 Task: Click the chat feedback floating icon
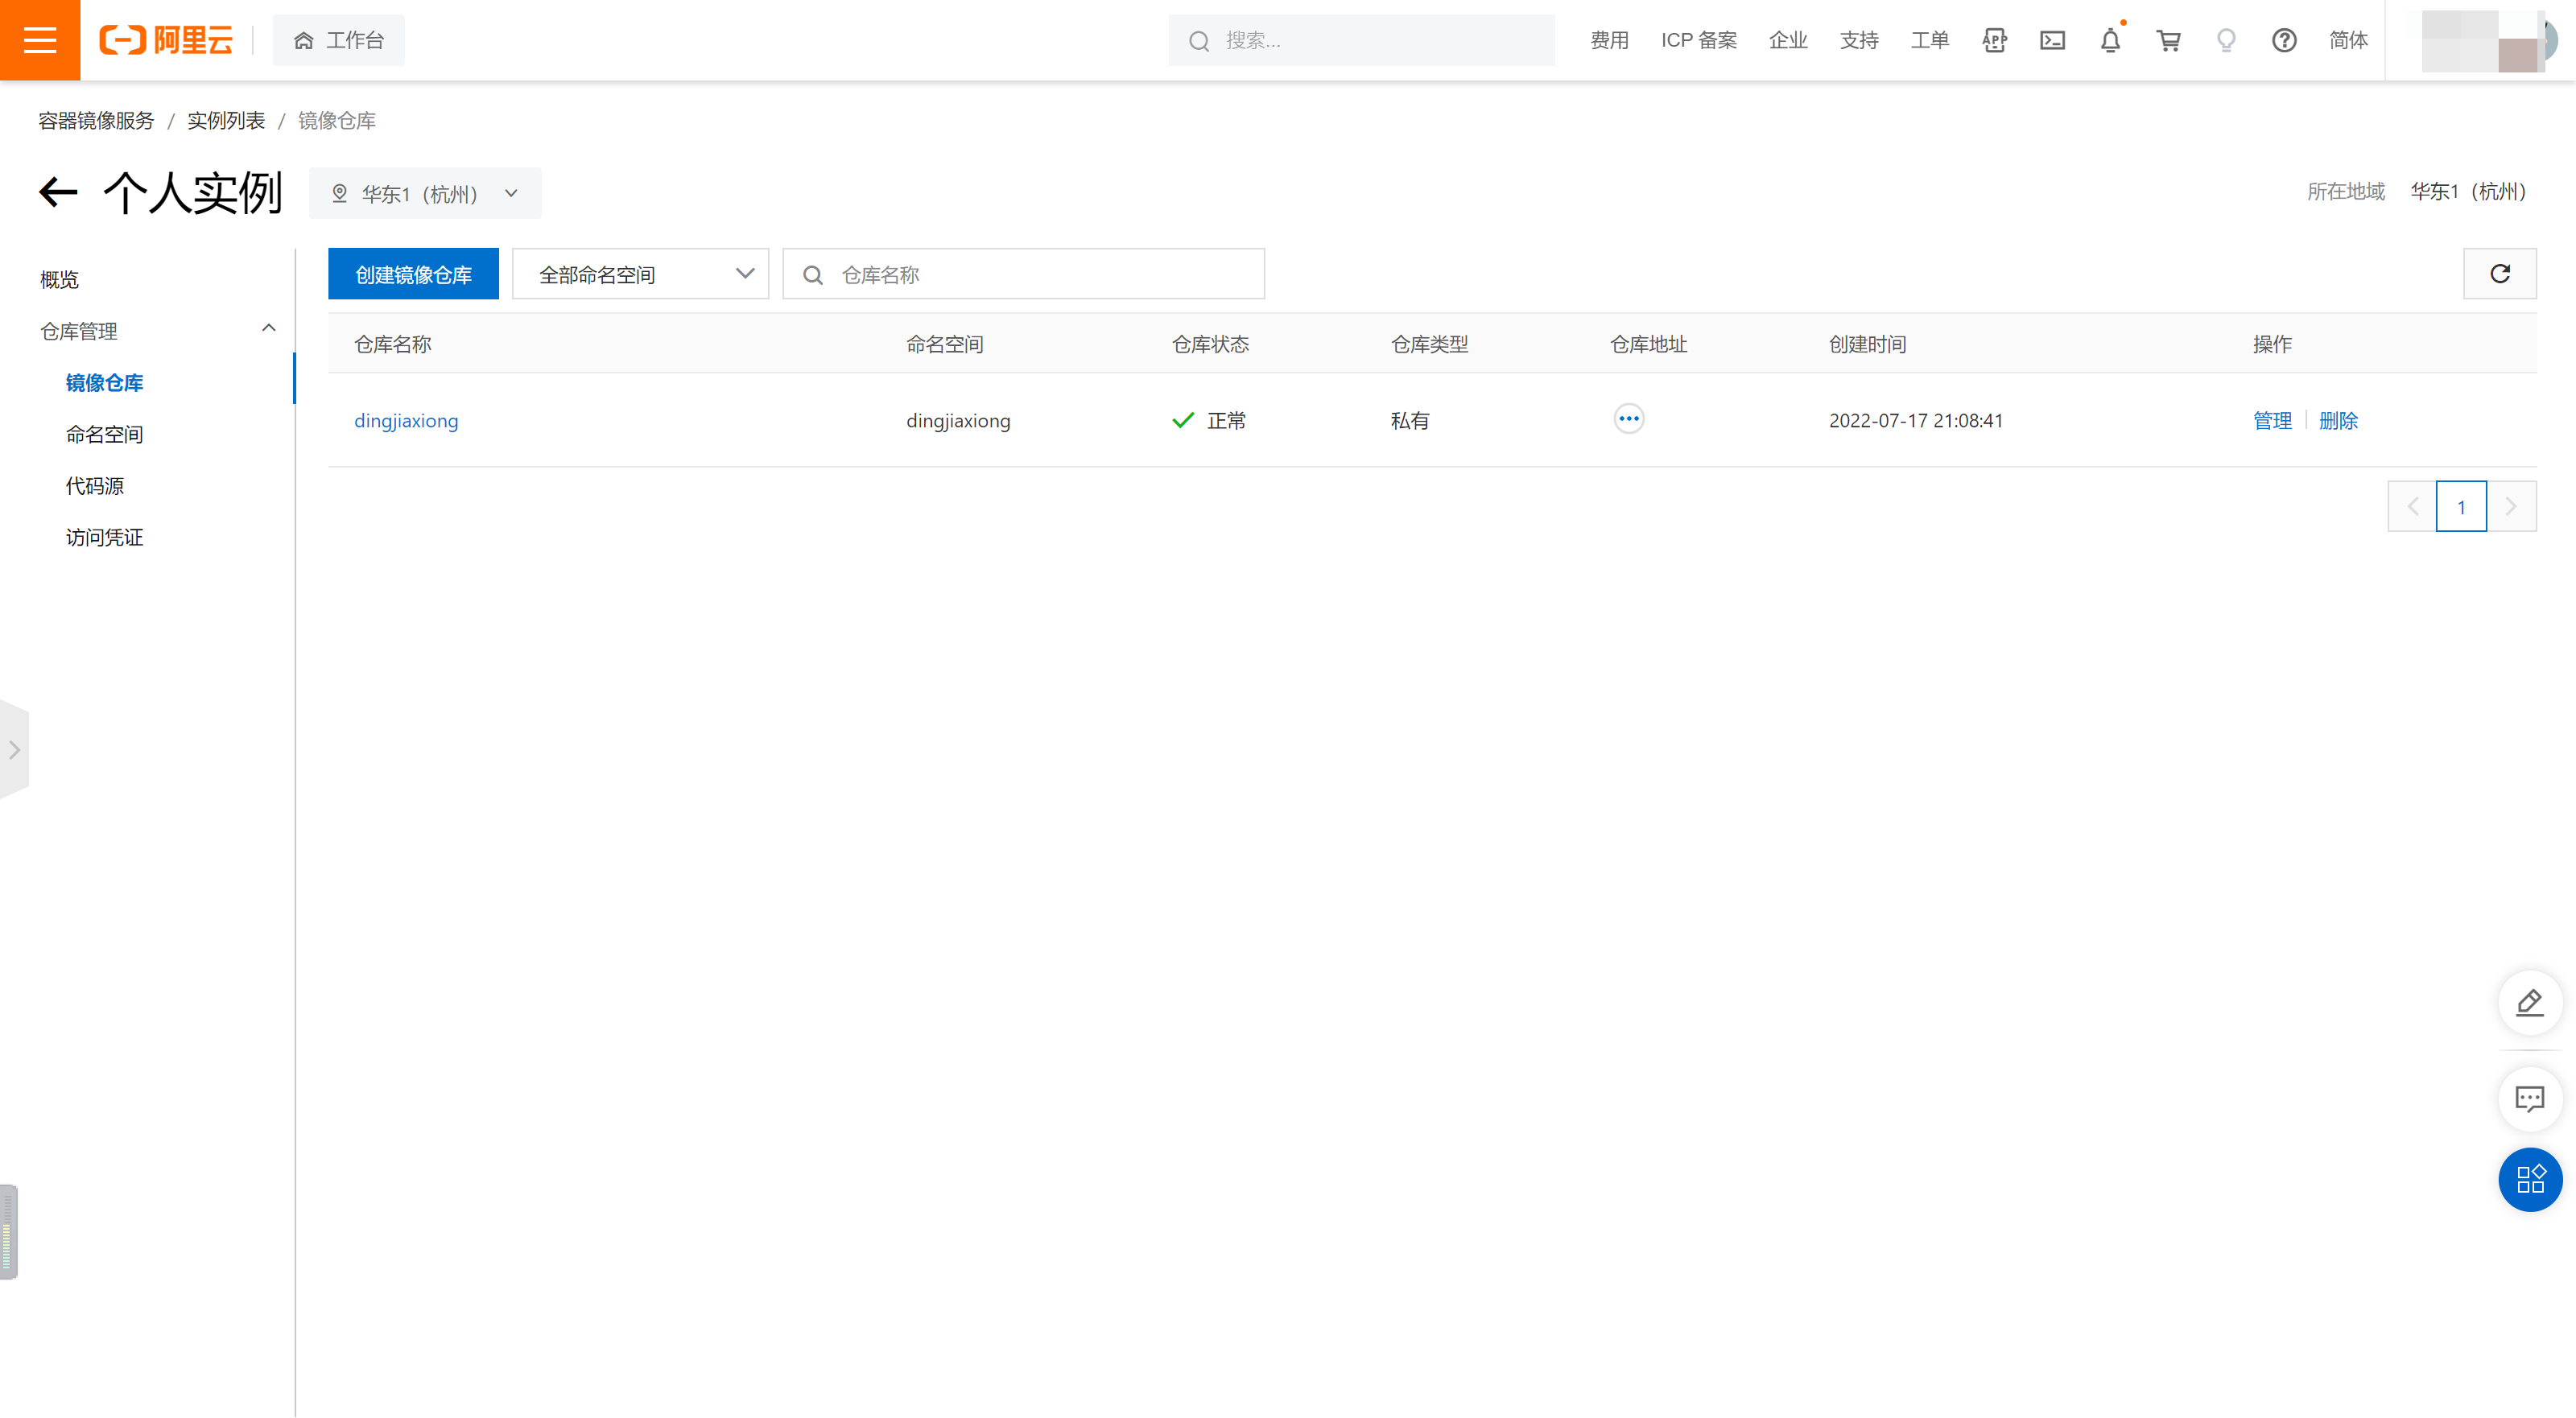[2530, 1099]
